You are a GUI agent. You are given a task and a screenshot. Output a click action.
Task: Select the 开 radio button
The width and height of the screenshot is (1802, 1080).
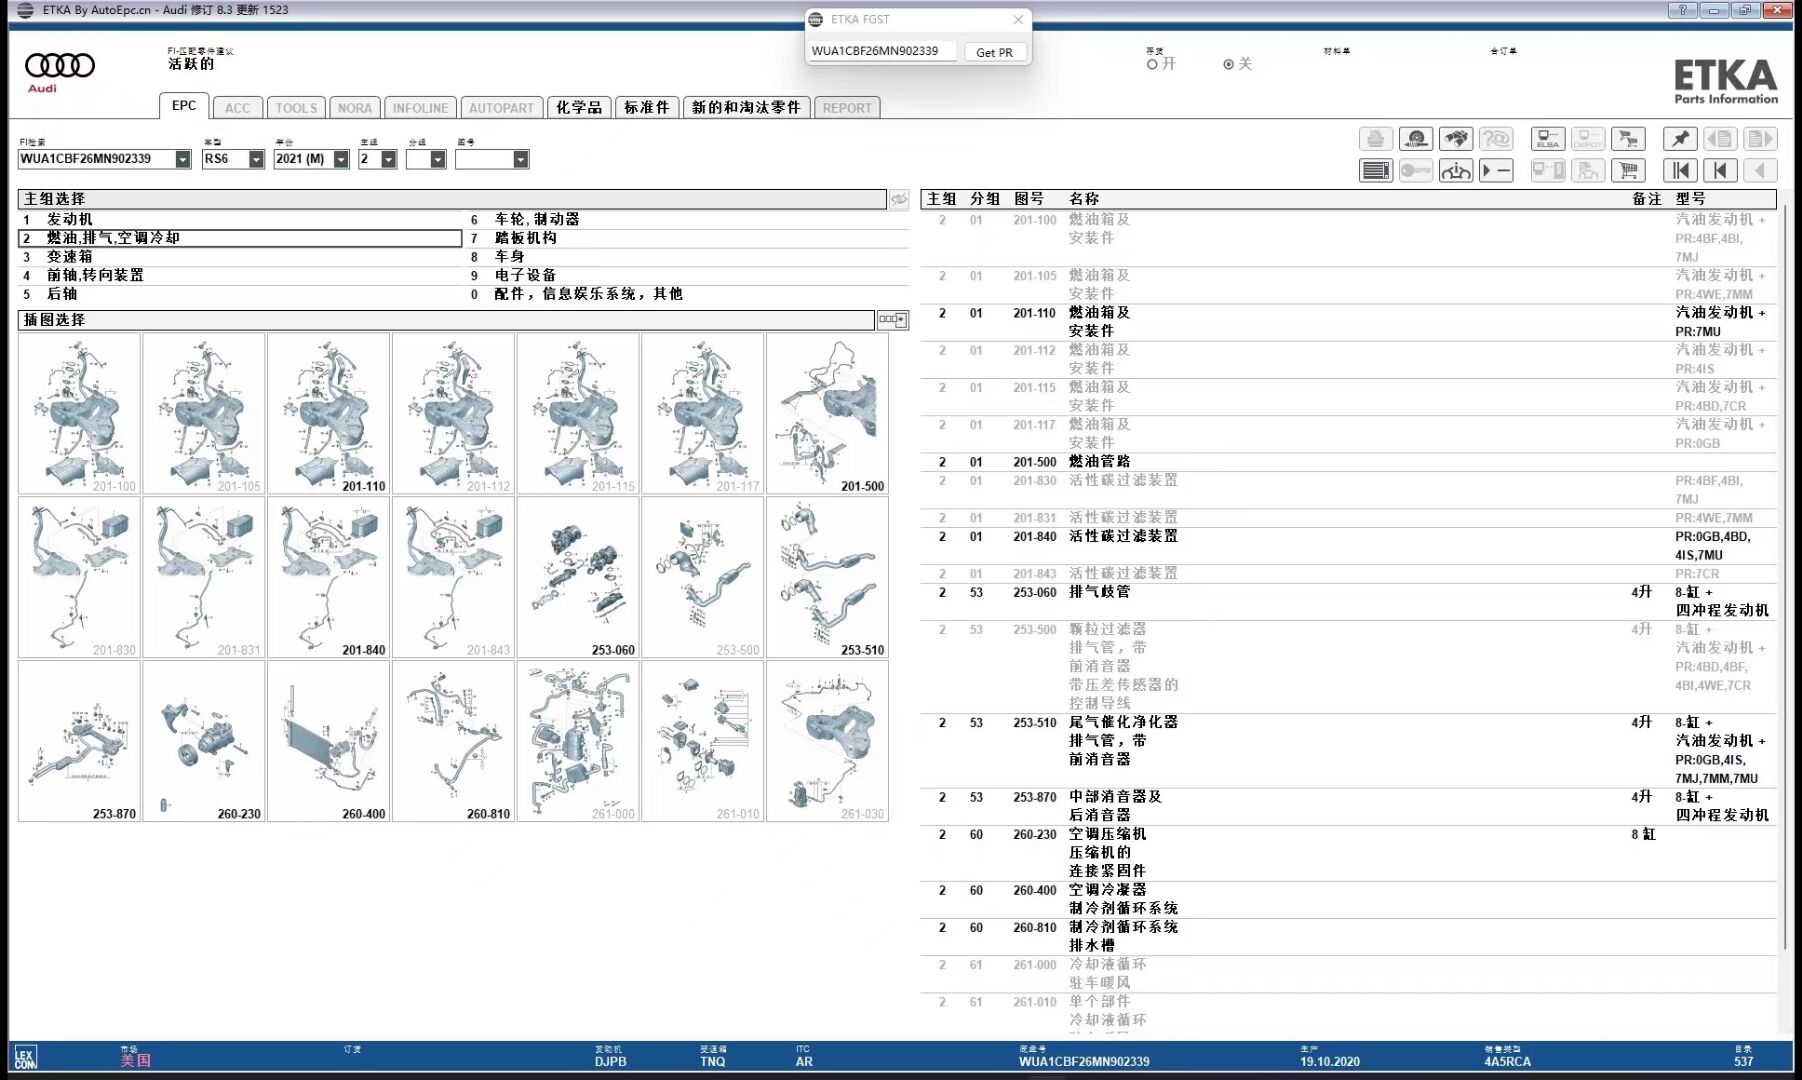point(1152,64)
